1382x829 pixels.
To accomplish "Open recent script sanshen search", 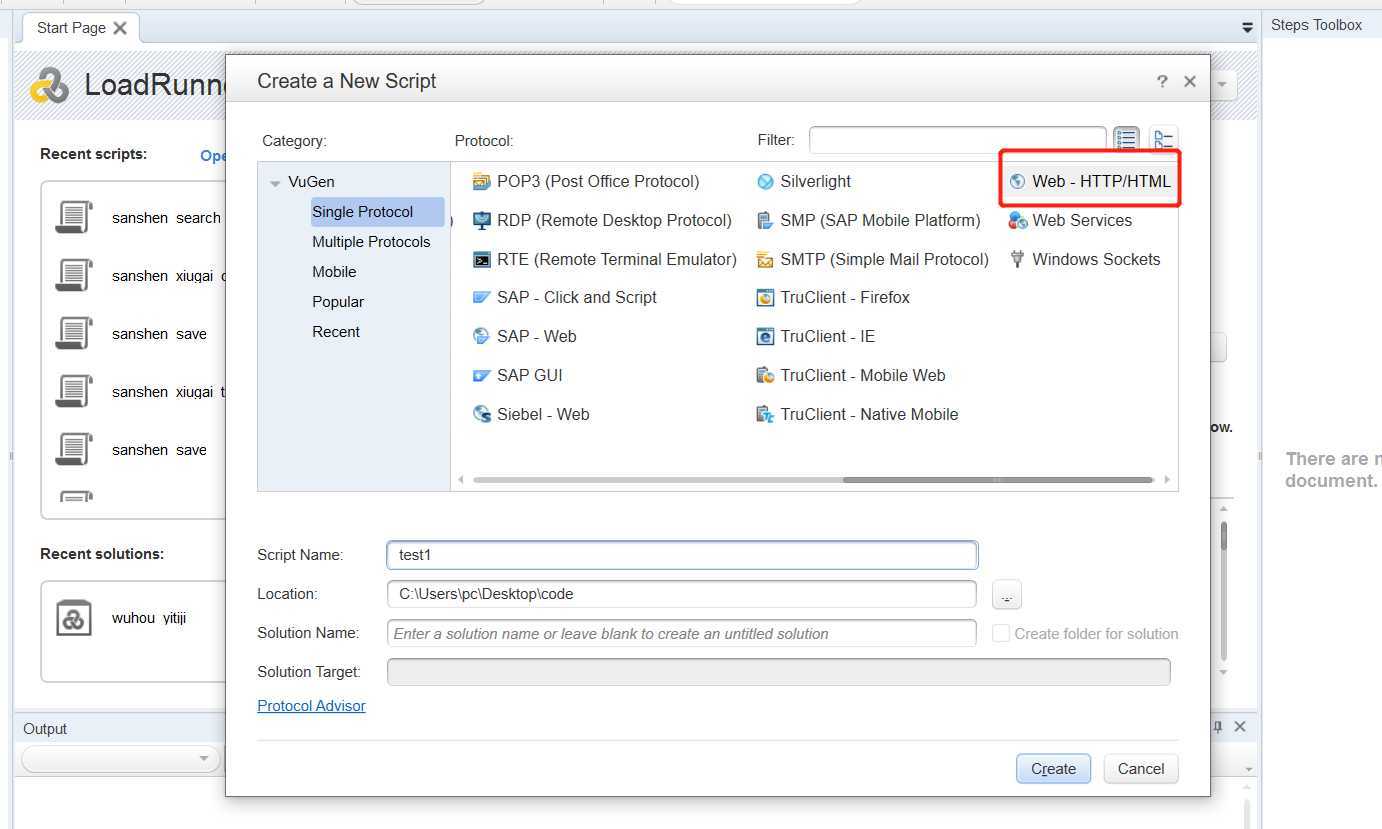I will click(166, 217).
